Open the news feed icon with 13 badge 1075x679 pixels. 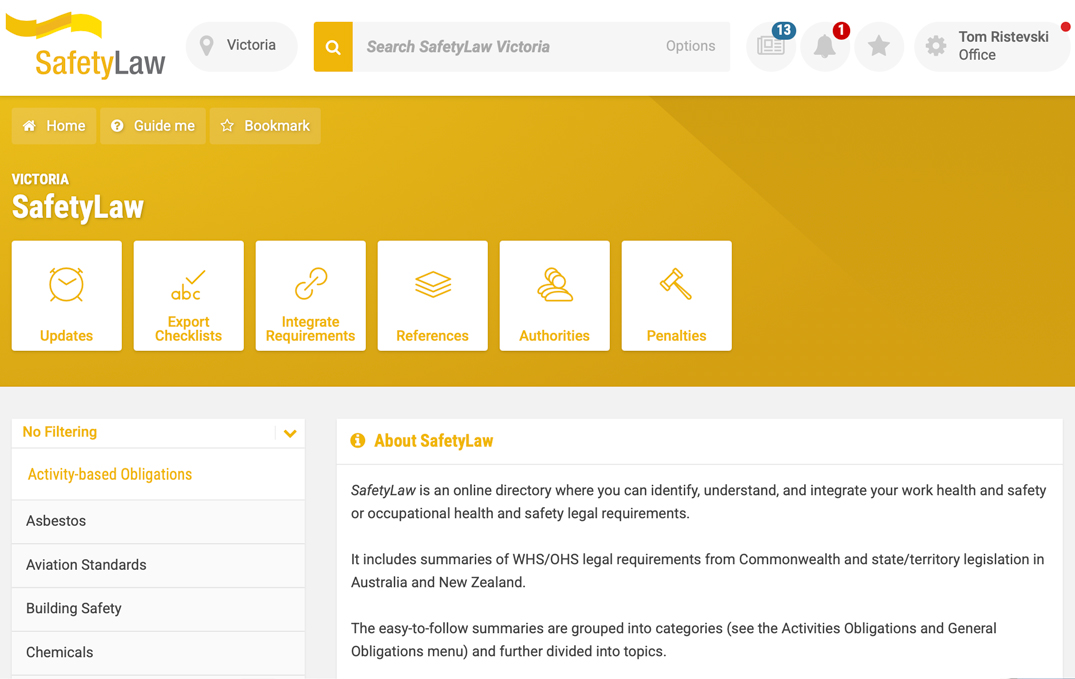[x=771, y=46]
